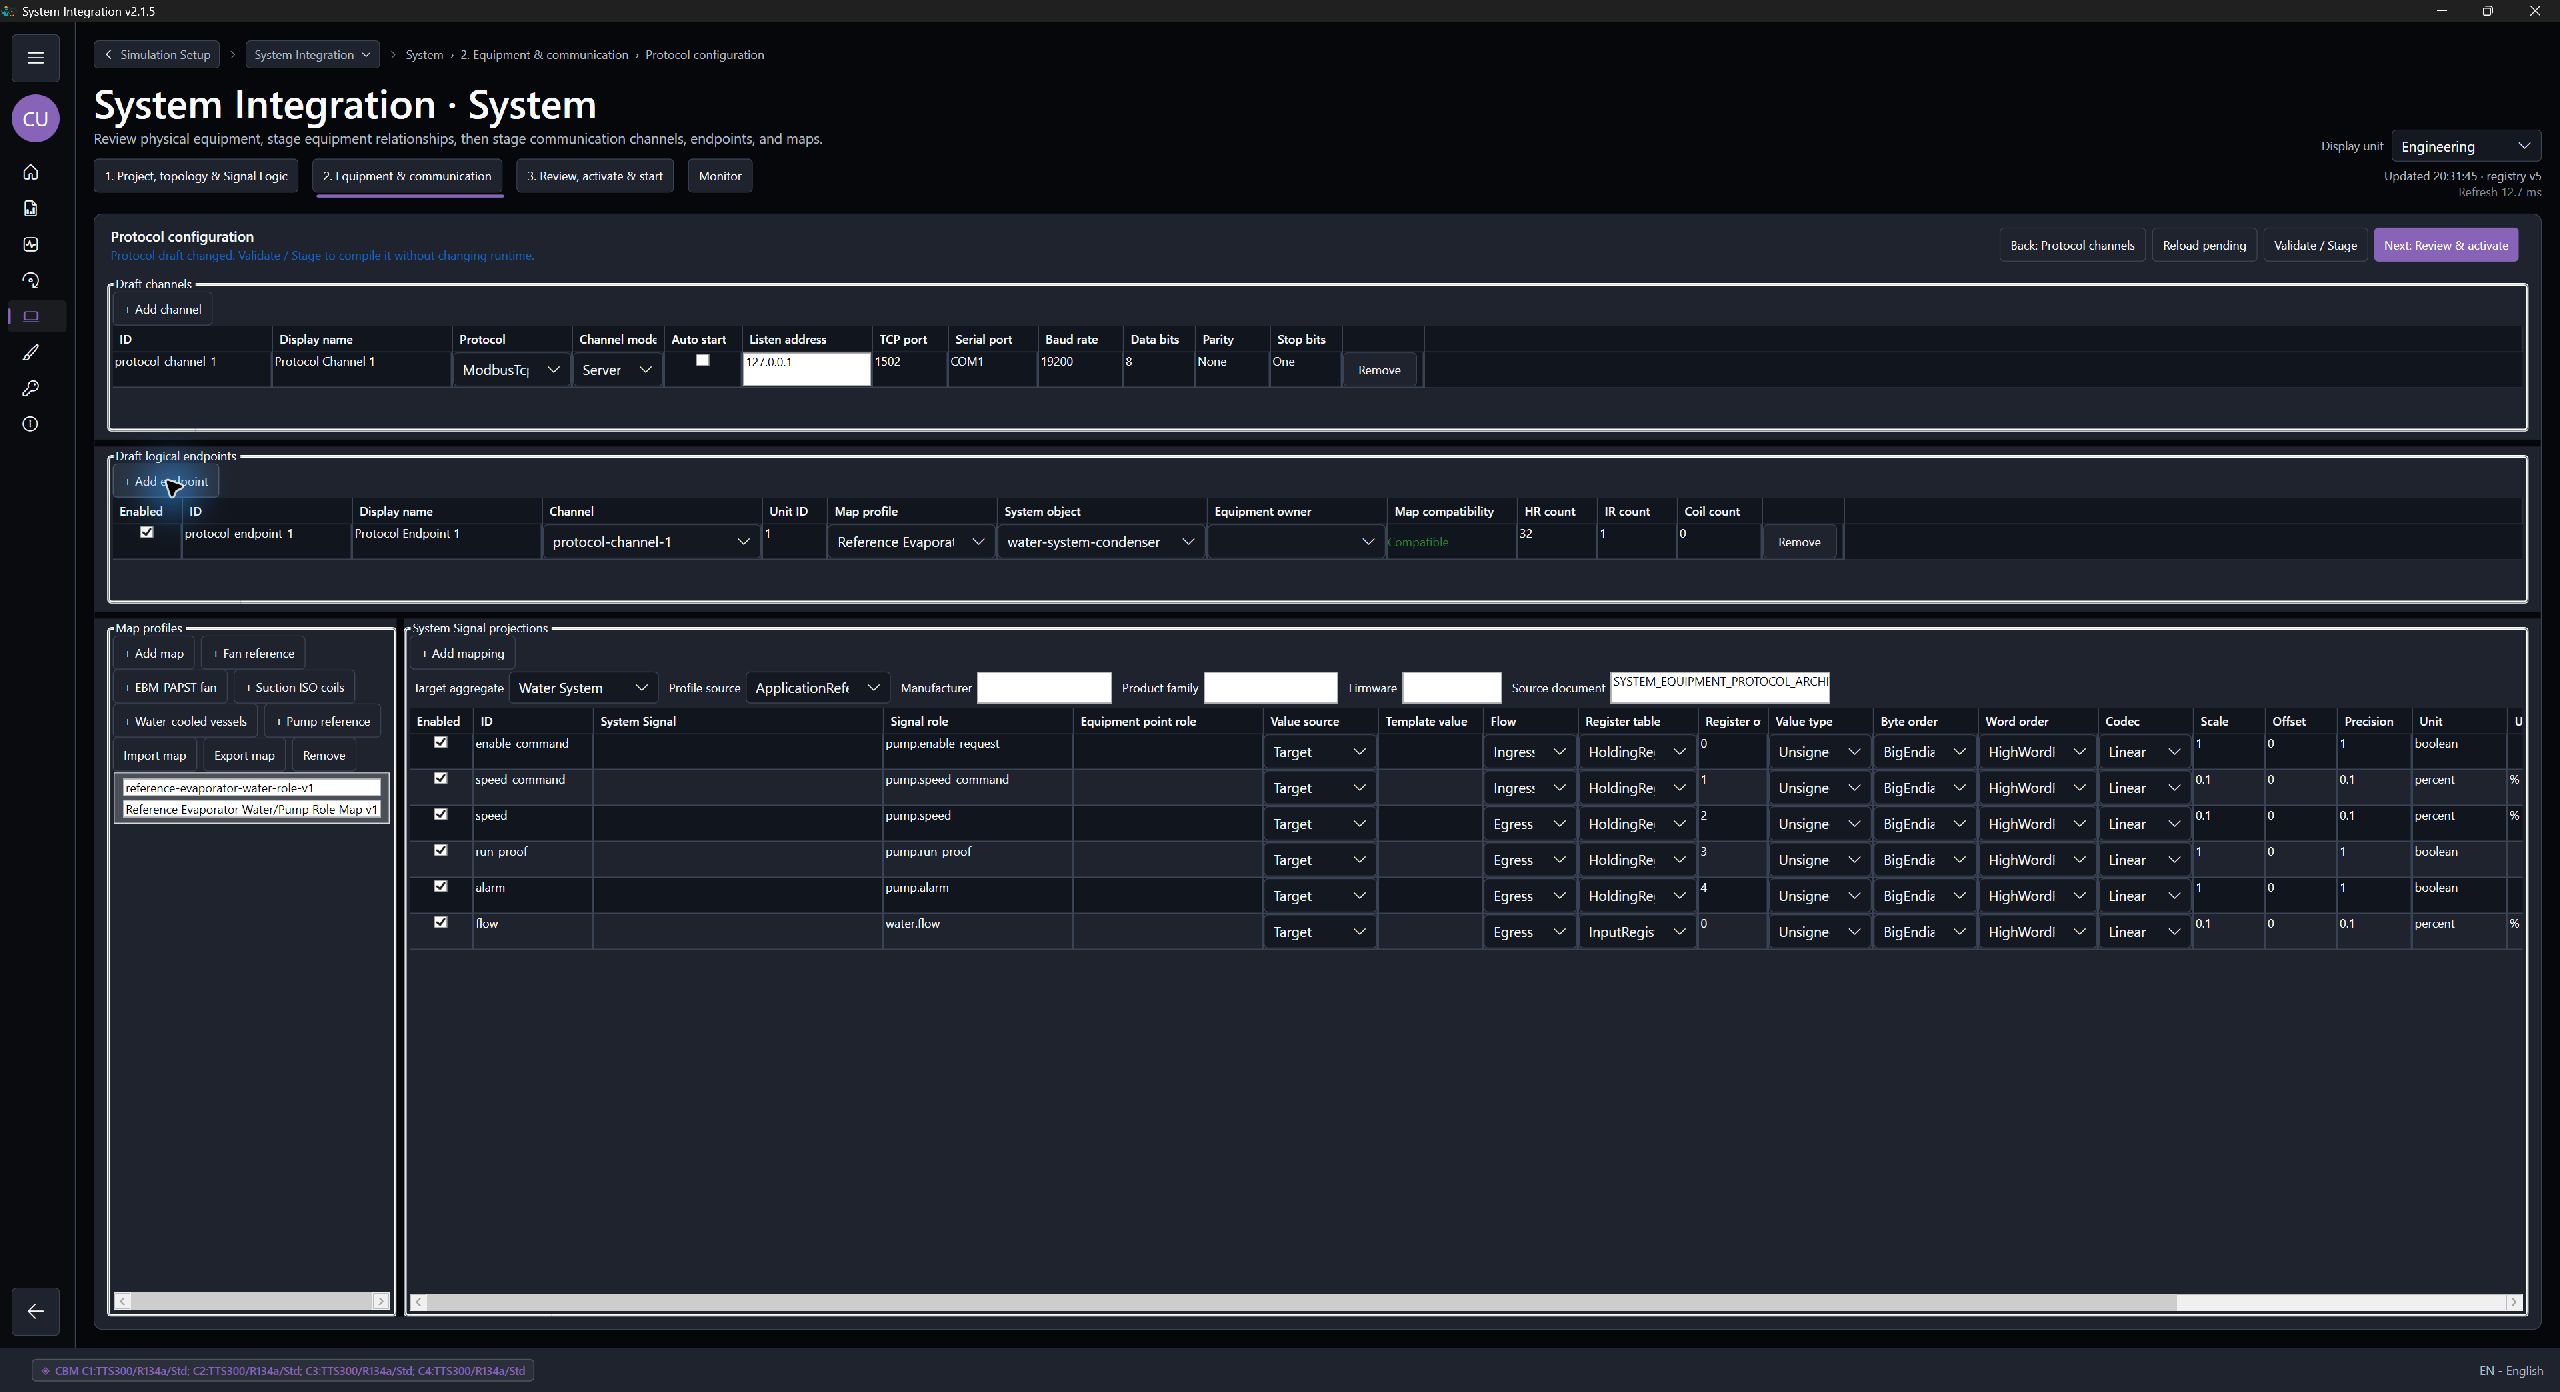2560x1392 pixels.
Task: Uncheck Enabled for enable command mapping
Action: 440,743
